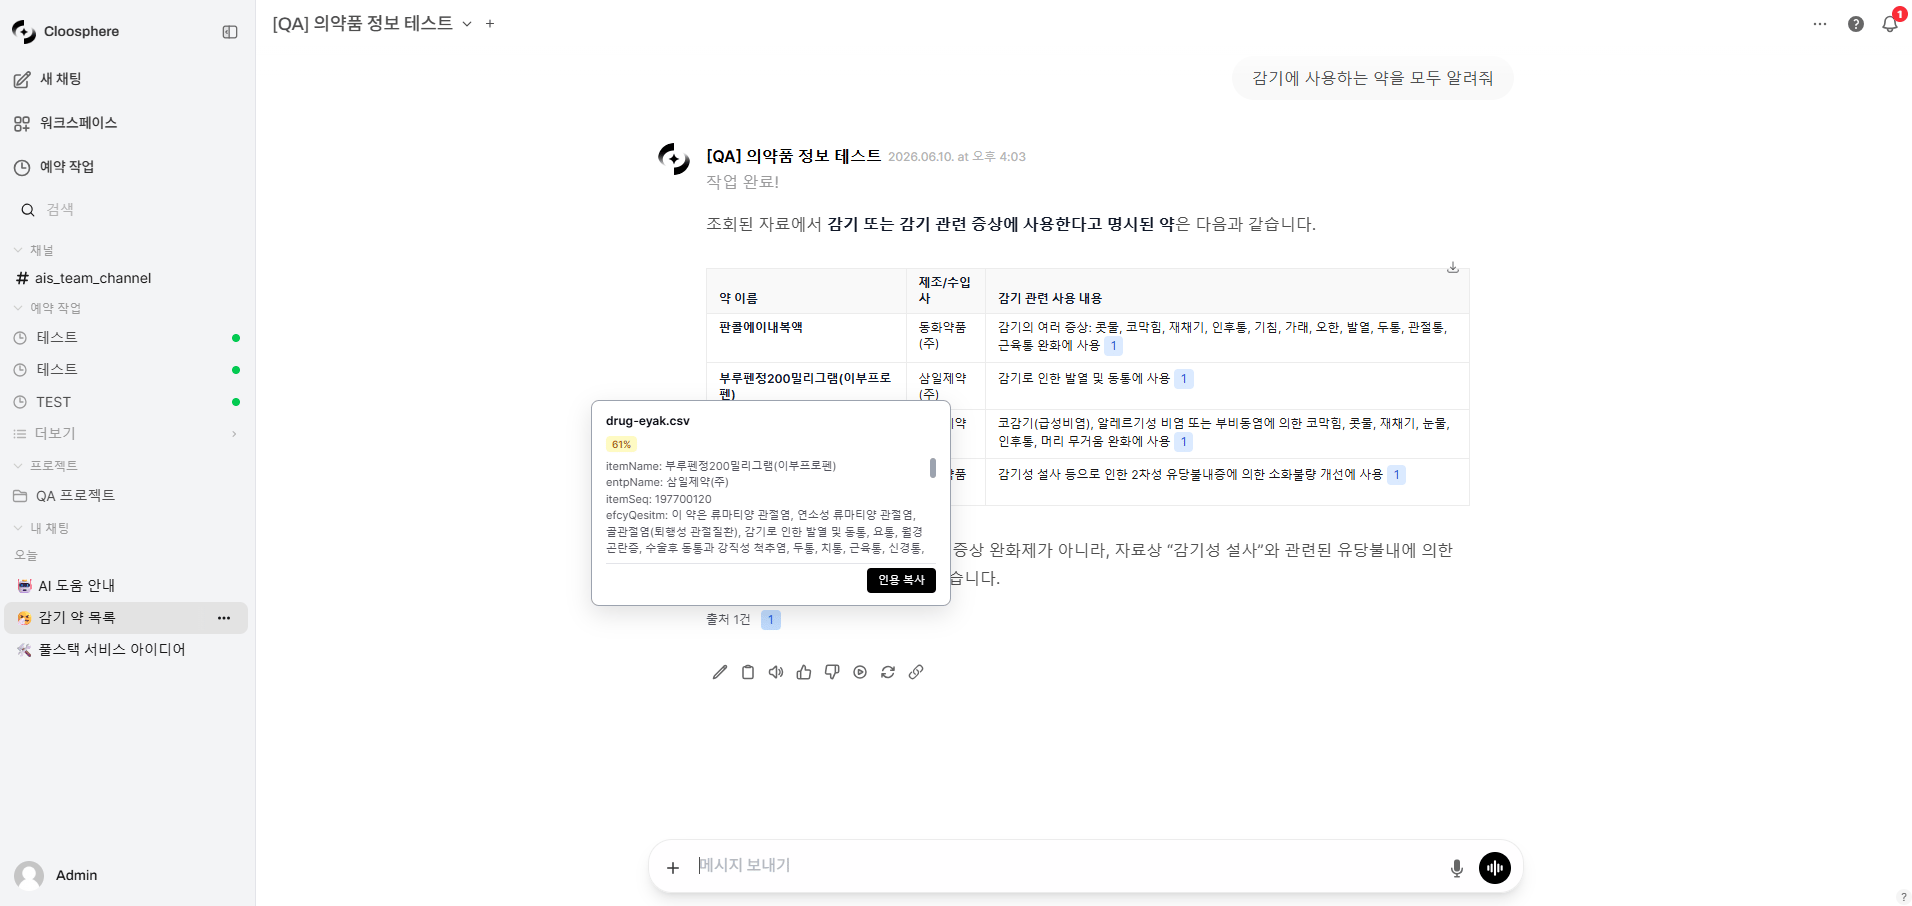Click the 61% relevance badge
Viewport: 1912px width, 906px height.
tap(621, 445)
